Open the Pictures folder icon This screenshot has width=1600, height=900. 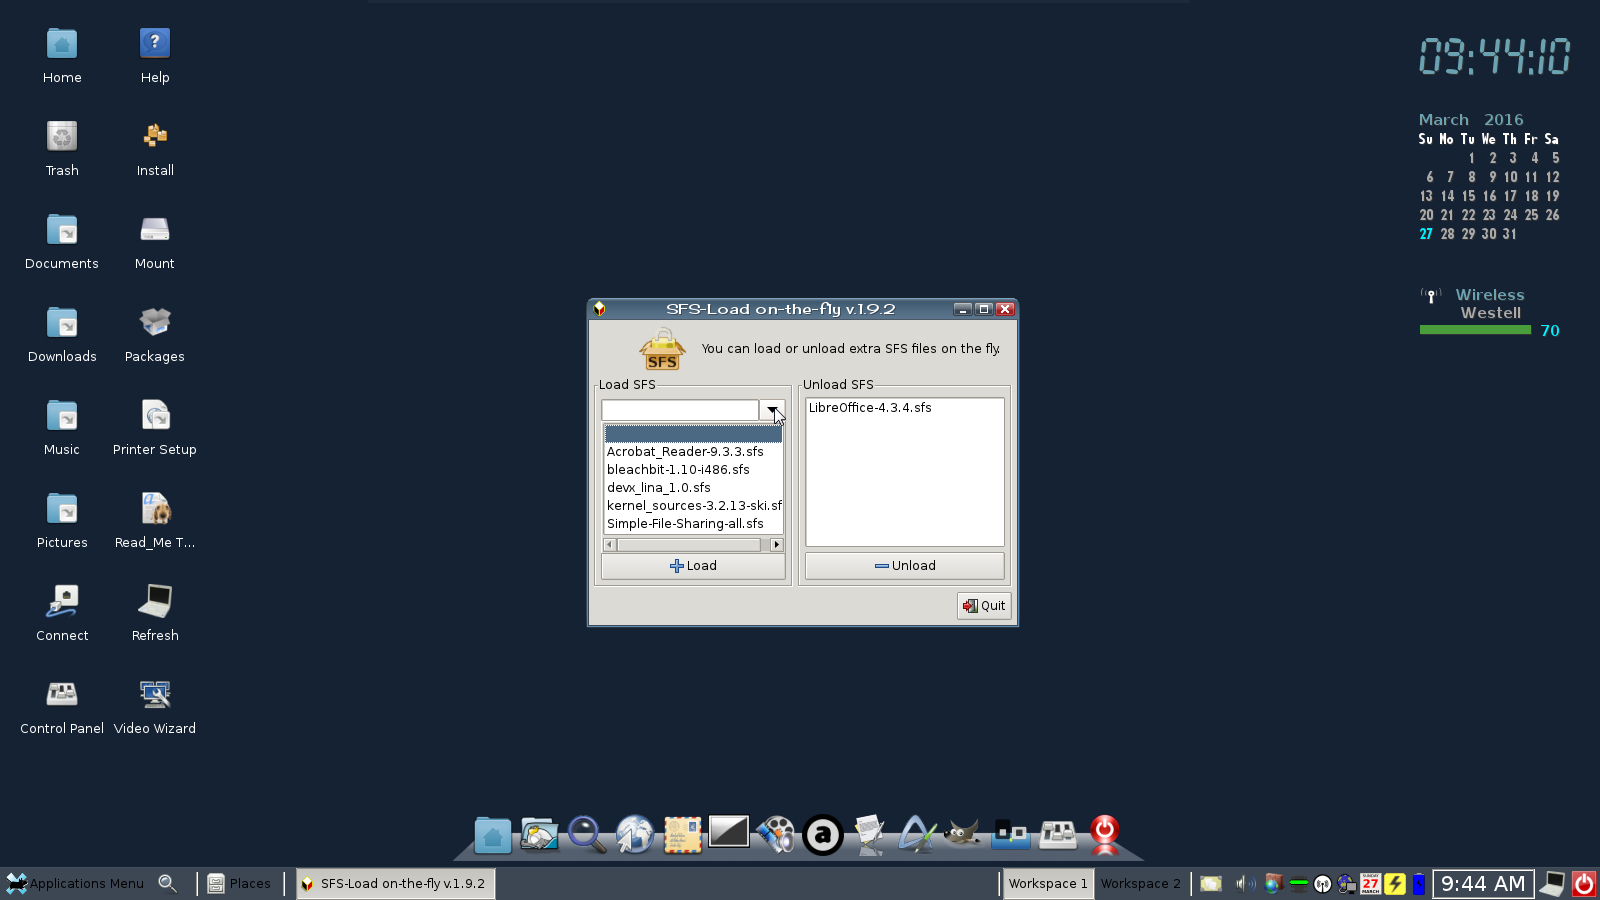pos(62,521)
